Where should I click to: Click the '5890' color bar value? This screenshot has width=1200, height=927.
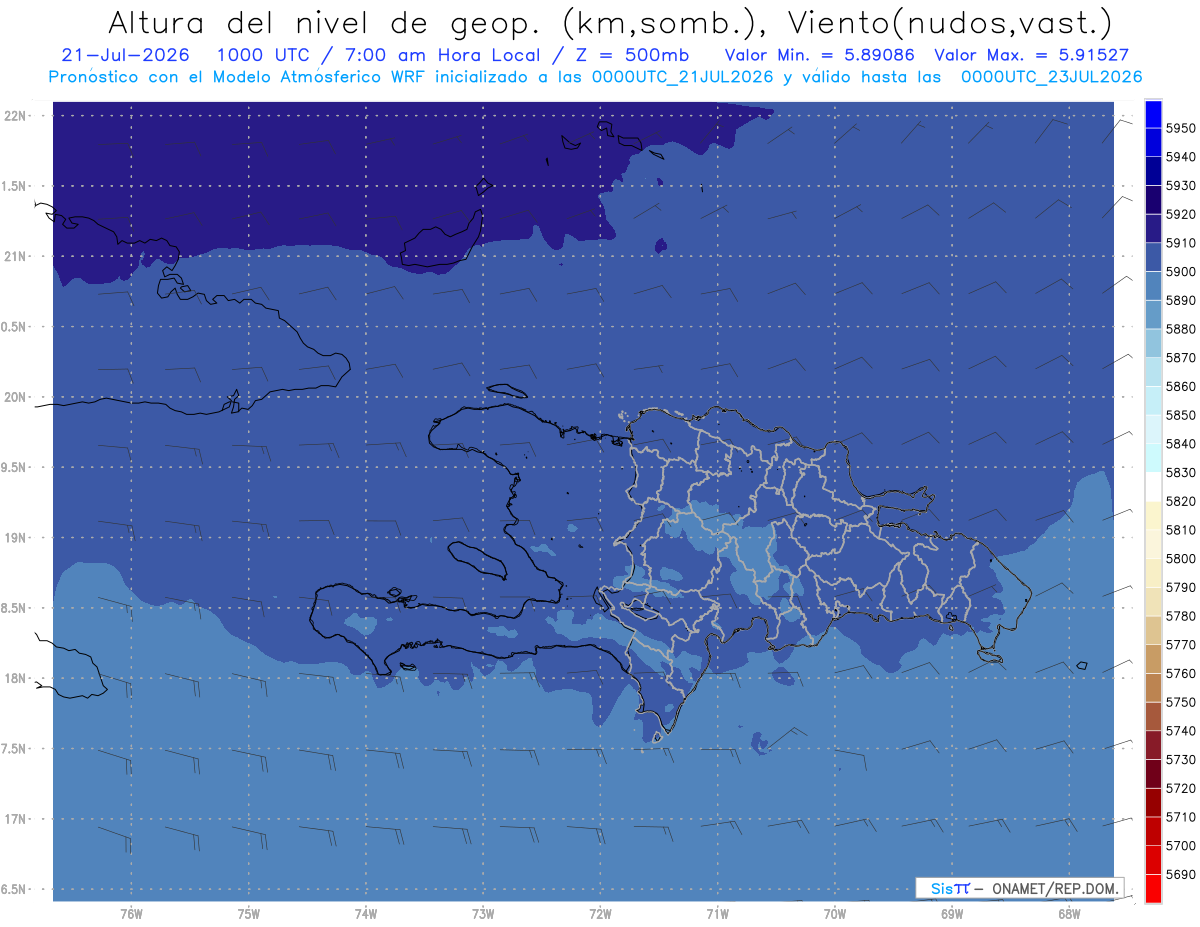coord(1181,300)
